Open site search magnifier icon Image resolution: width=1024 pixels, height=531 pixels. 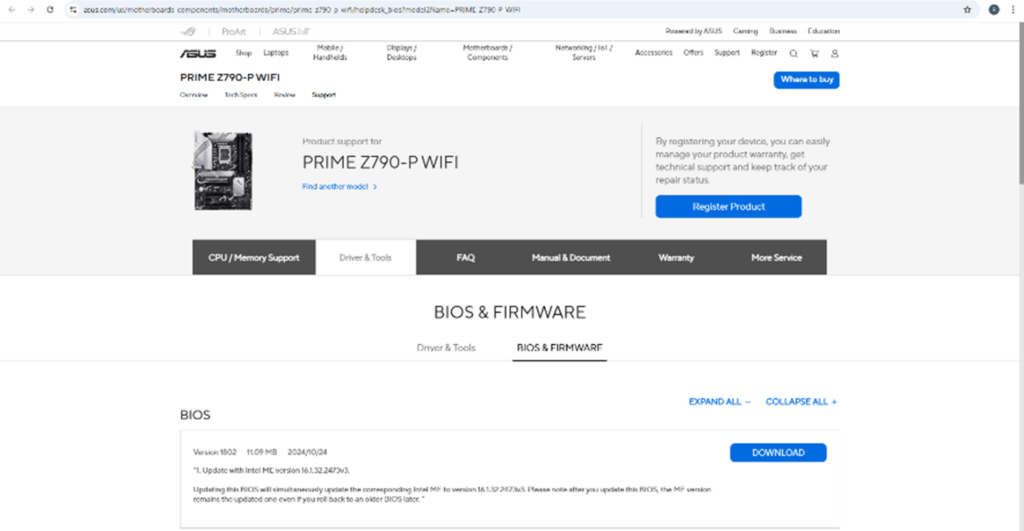click(x=793, y=54)
